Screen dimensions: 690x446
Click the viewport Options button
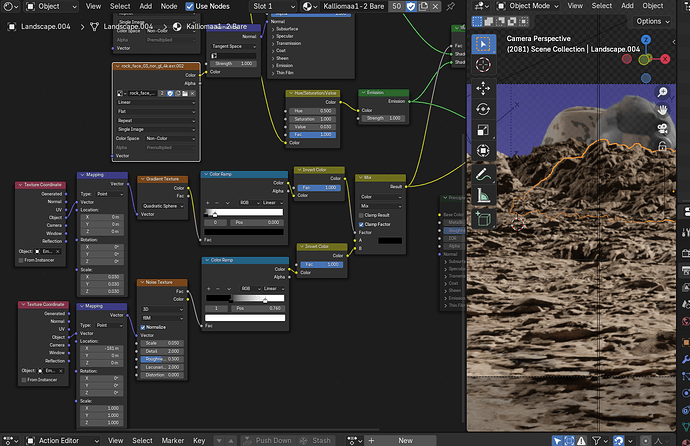click(653, 21)
